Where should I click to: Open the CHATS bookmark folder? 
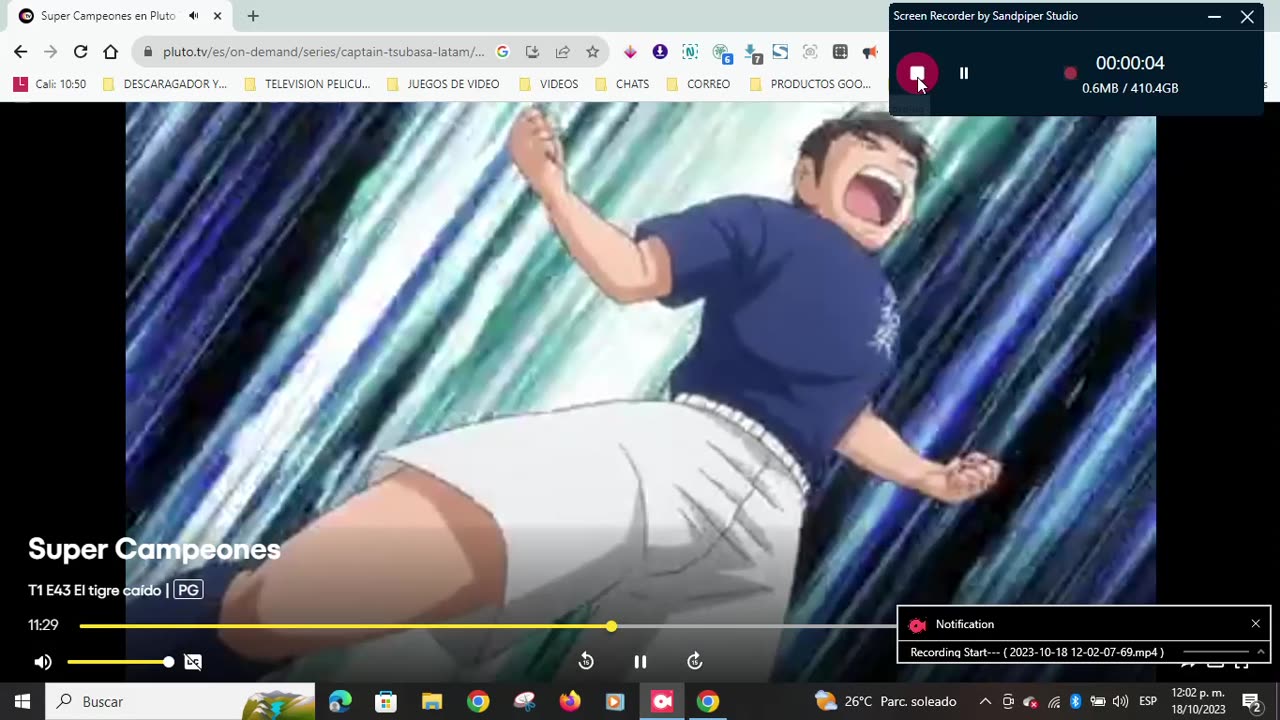click(622, 84)
